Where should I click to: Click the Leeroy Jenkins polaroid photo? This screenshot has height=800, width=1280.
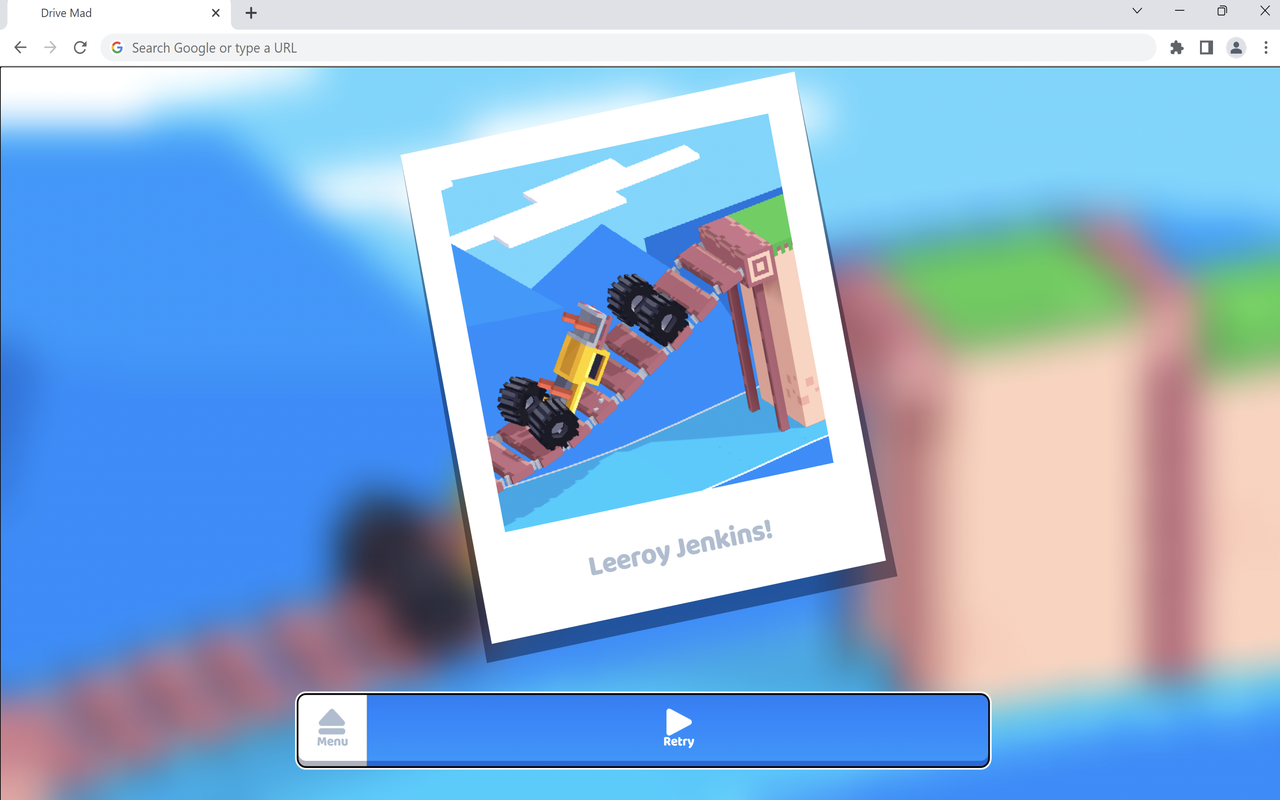(x=645, y=370)
